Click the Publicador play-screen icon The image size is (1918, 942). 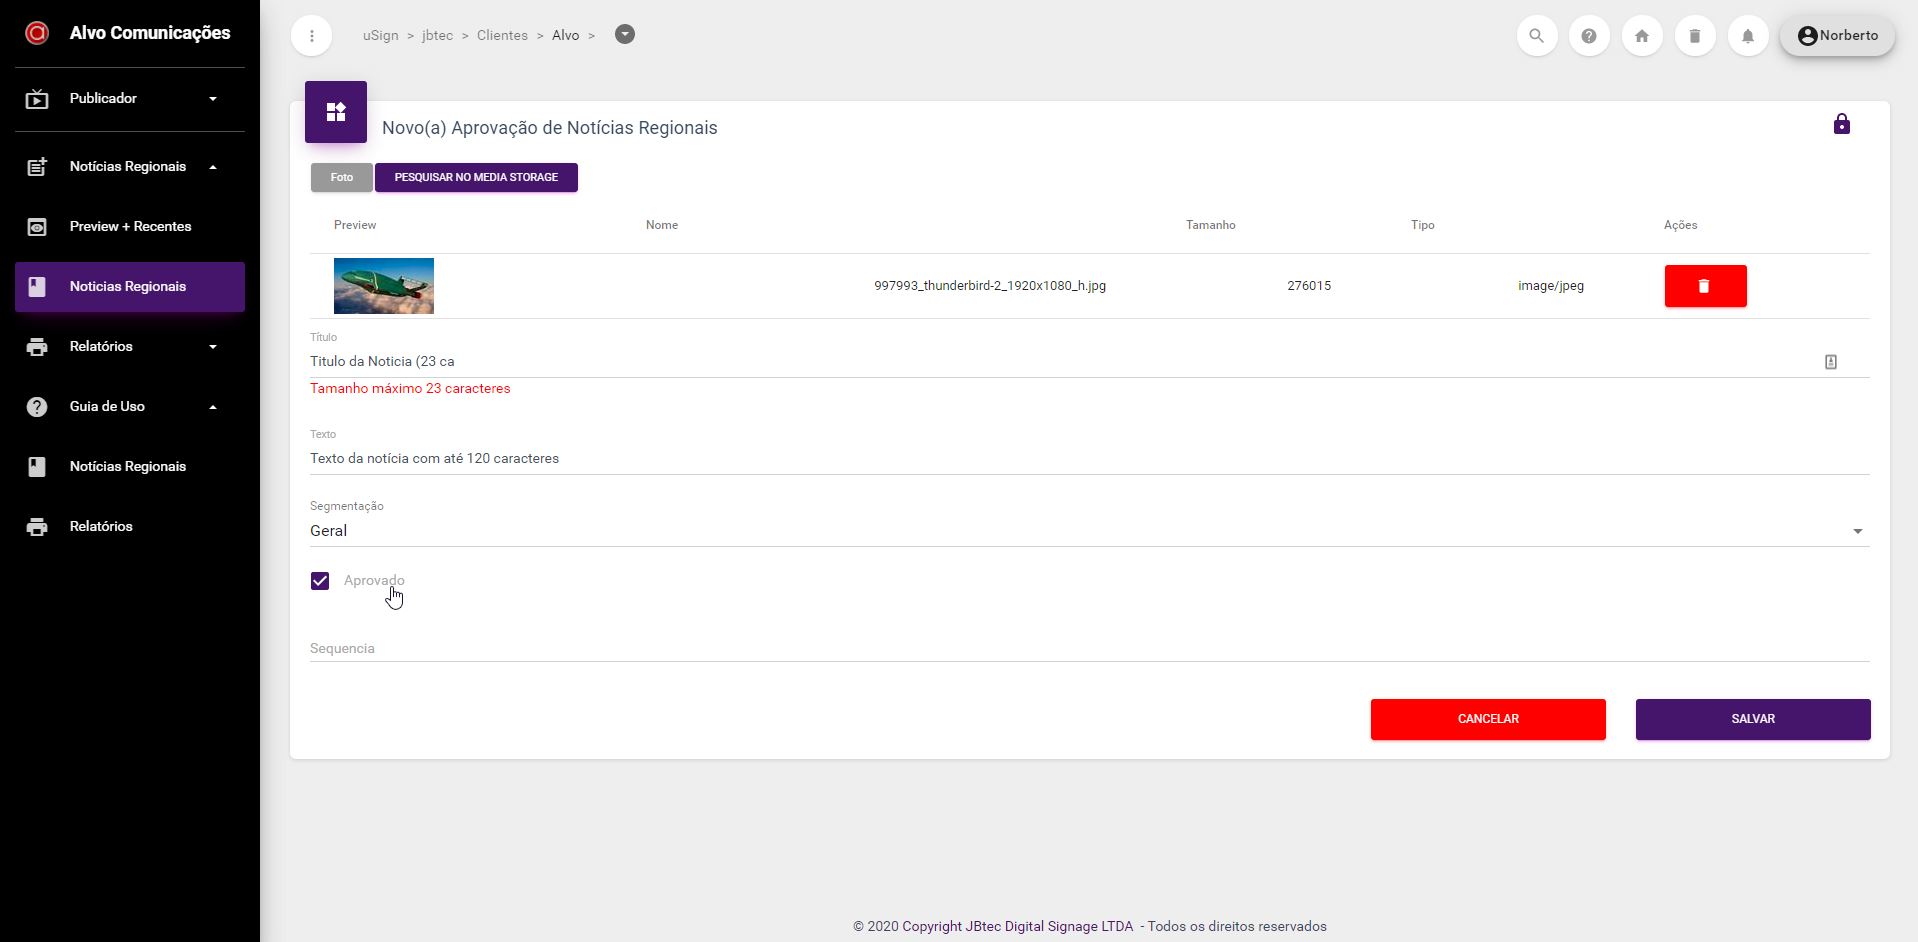pyautogui.click(x=37, y=99)
